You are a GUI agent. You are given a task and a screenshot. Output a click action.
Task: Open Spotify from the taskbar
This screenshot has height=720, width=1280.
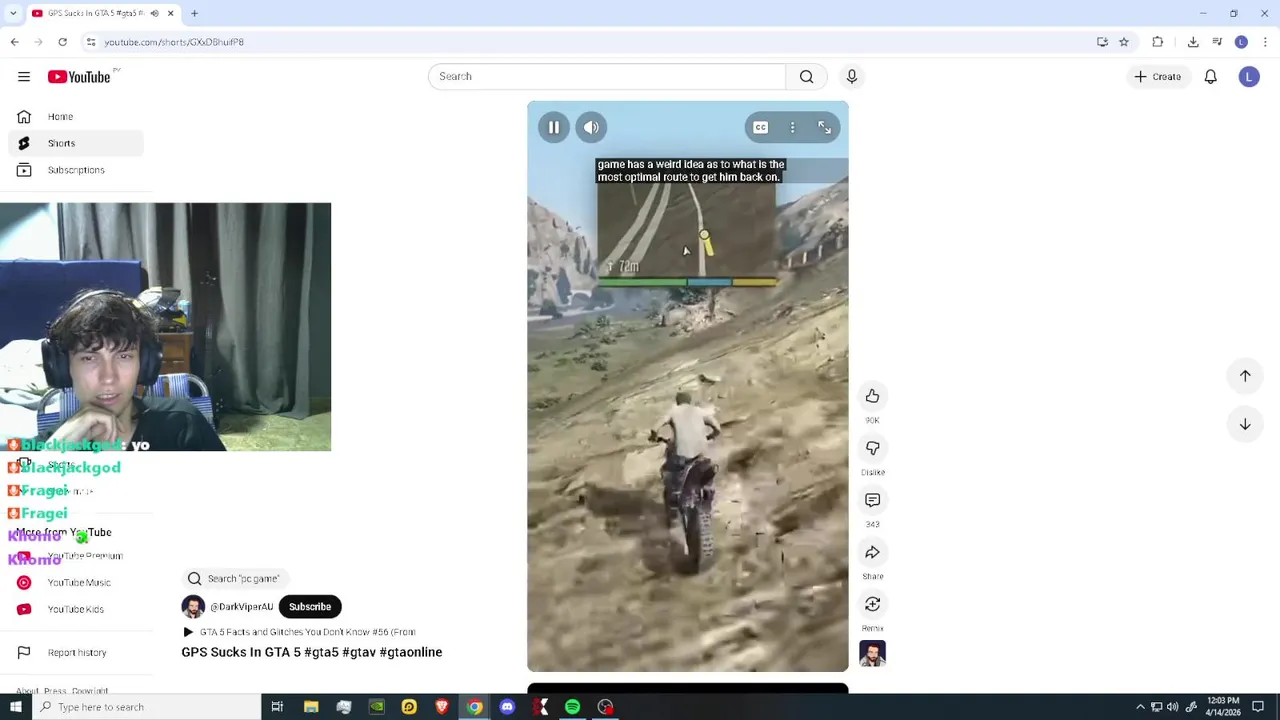coord(572,707)
